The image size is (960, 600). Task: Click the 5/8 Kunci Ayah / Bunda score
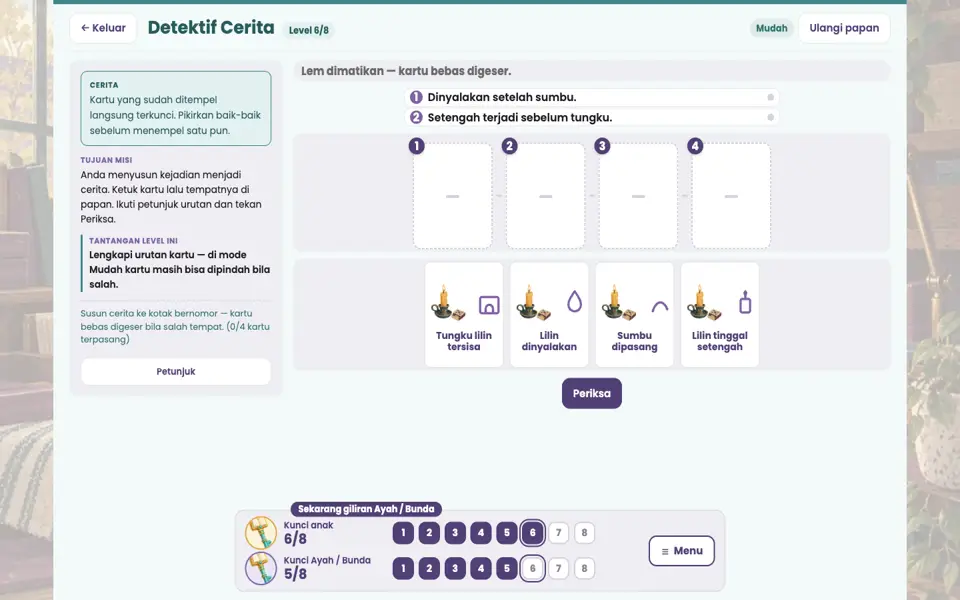(x=295, y=574)
